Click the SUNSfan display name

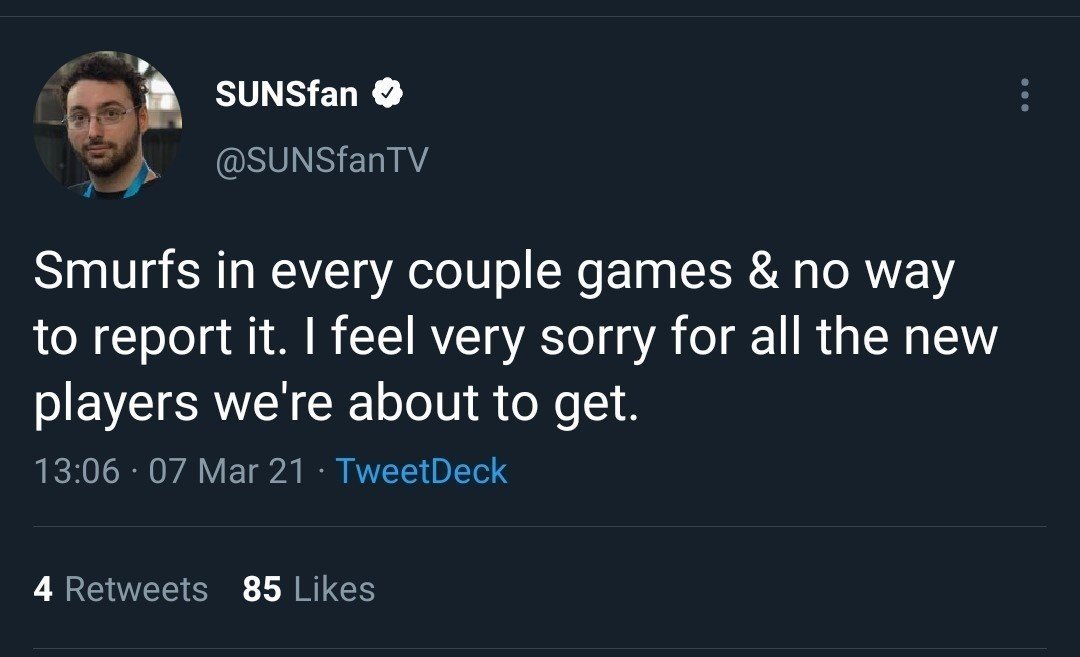click(x=286, y=95)
